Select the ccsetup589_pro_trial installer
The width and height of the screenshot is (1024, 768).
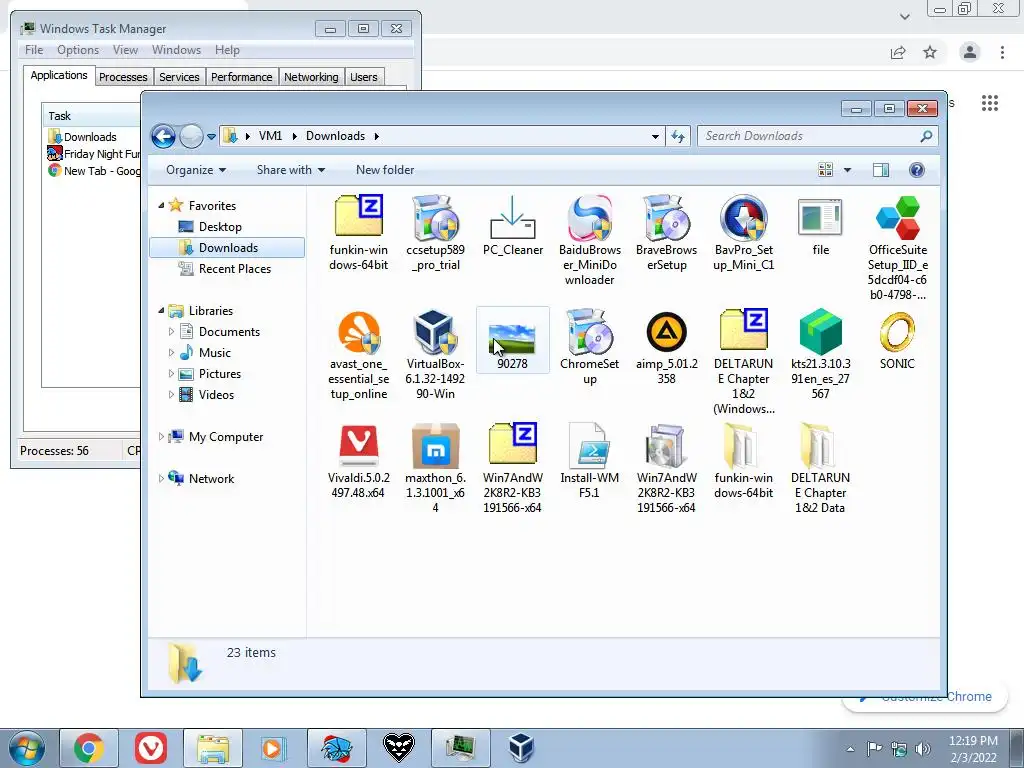[436, 232]
